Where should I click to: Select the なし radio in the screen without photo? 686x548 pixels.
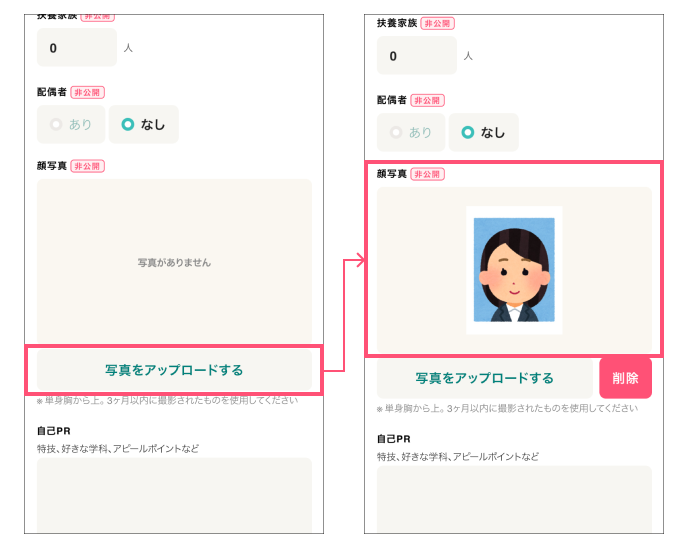[143, 125]
